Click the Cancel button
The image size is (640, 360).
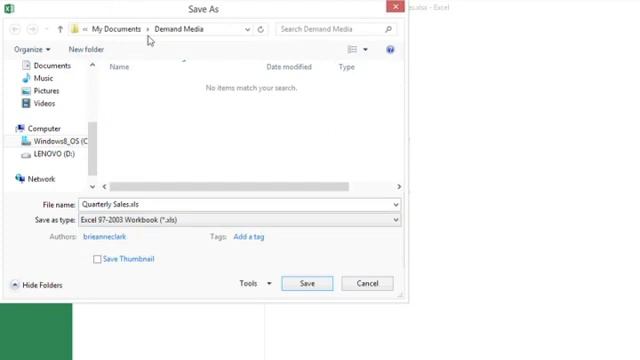tap(367, 283)
